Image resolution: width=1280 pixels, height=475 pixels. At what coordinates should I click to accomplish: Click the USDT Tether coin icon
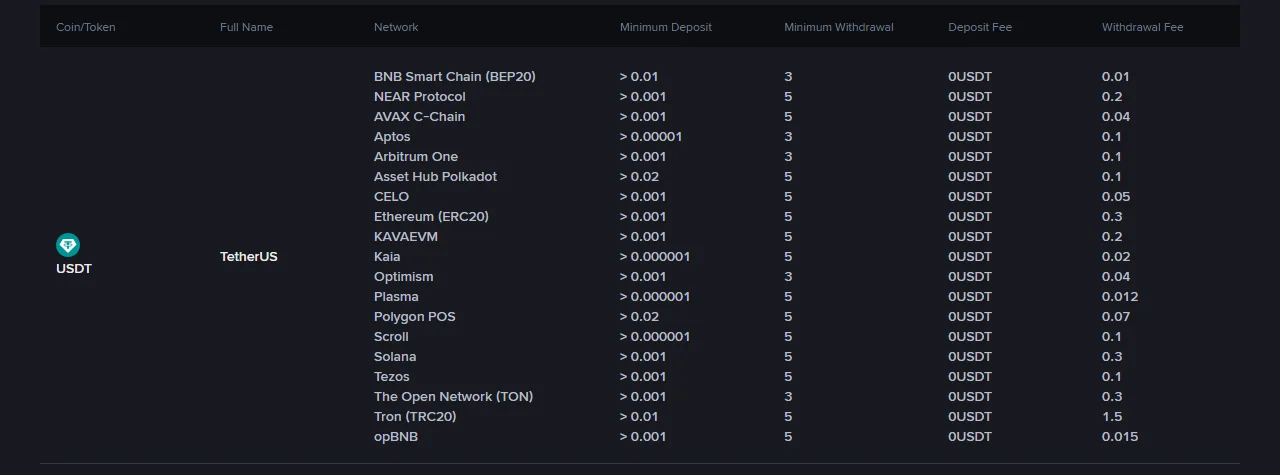pos(68,245)
